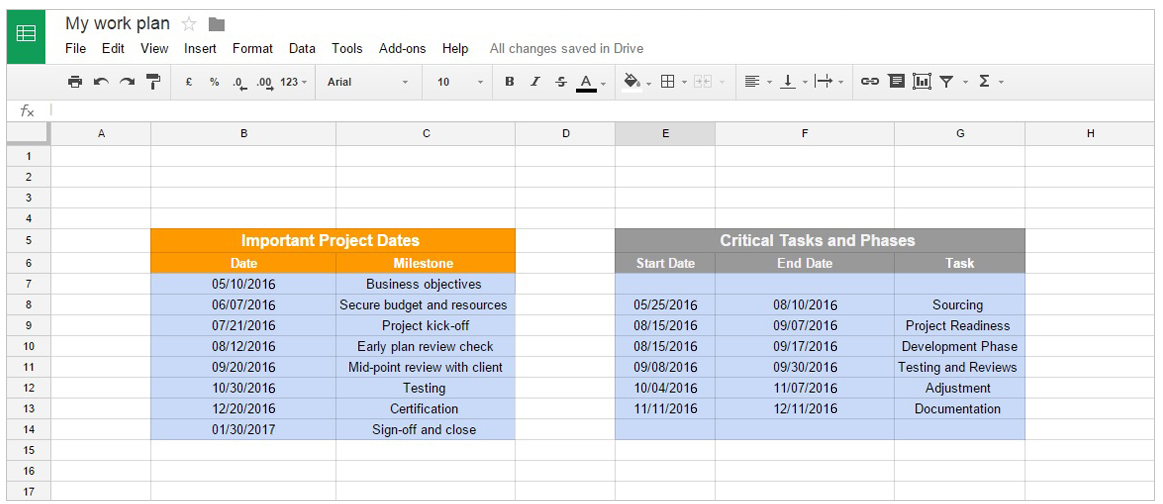Viewport: 1163px width, 504px height.
Task: Select cell with date 05/10/2016
Action: pyautogui.click(x=243, y=284)
